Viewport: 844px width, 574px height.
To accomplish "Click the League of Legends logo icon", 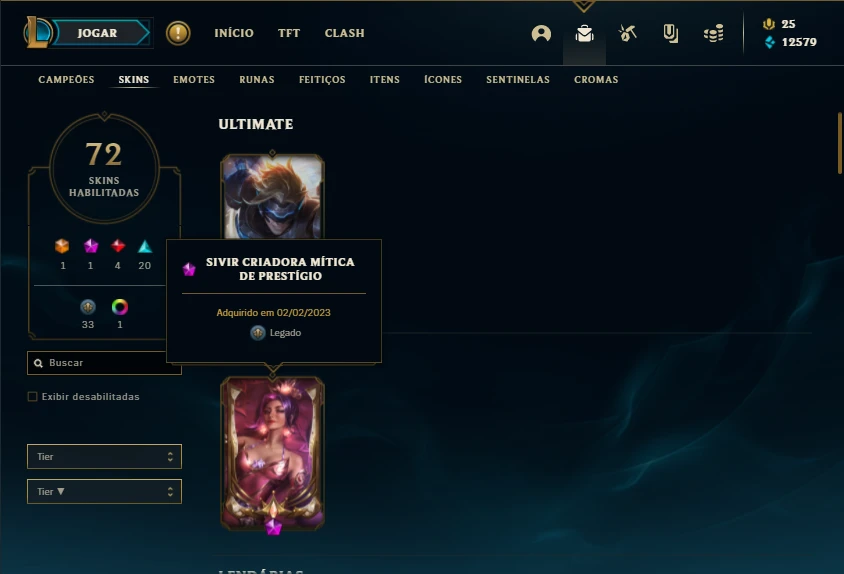I will pyautogui.click(x=37, y=32).
